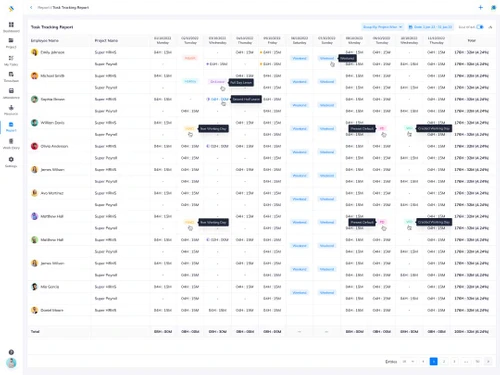Click the Total row label
Viewport: 500px width, 375px height.
pyautogui.click(x=35, y=332)
